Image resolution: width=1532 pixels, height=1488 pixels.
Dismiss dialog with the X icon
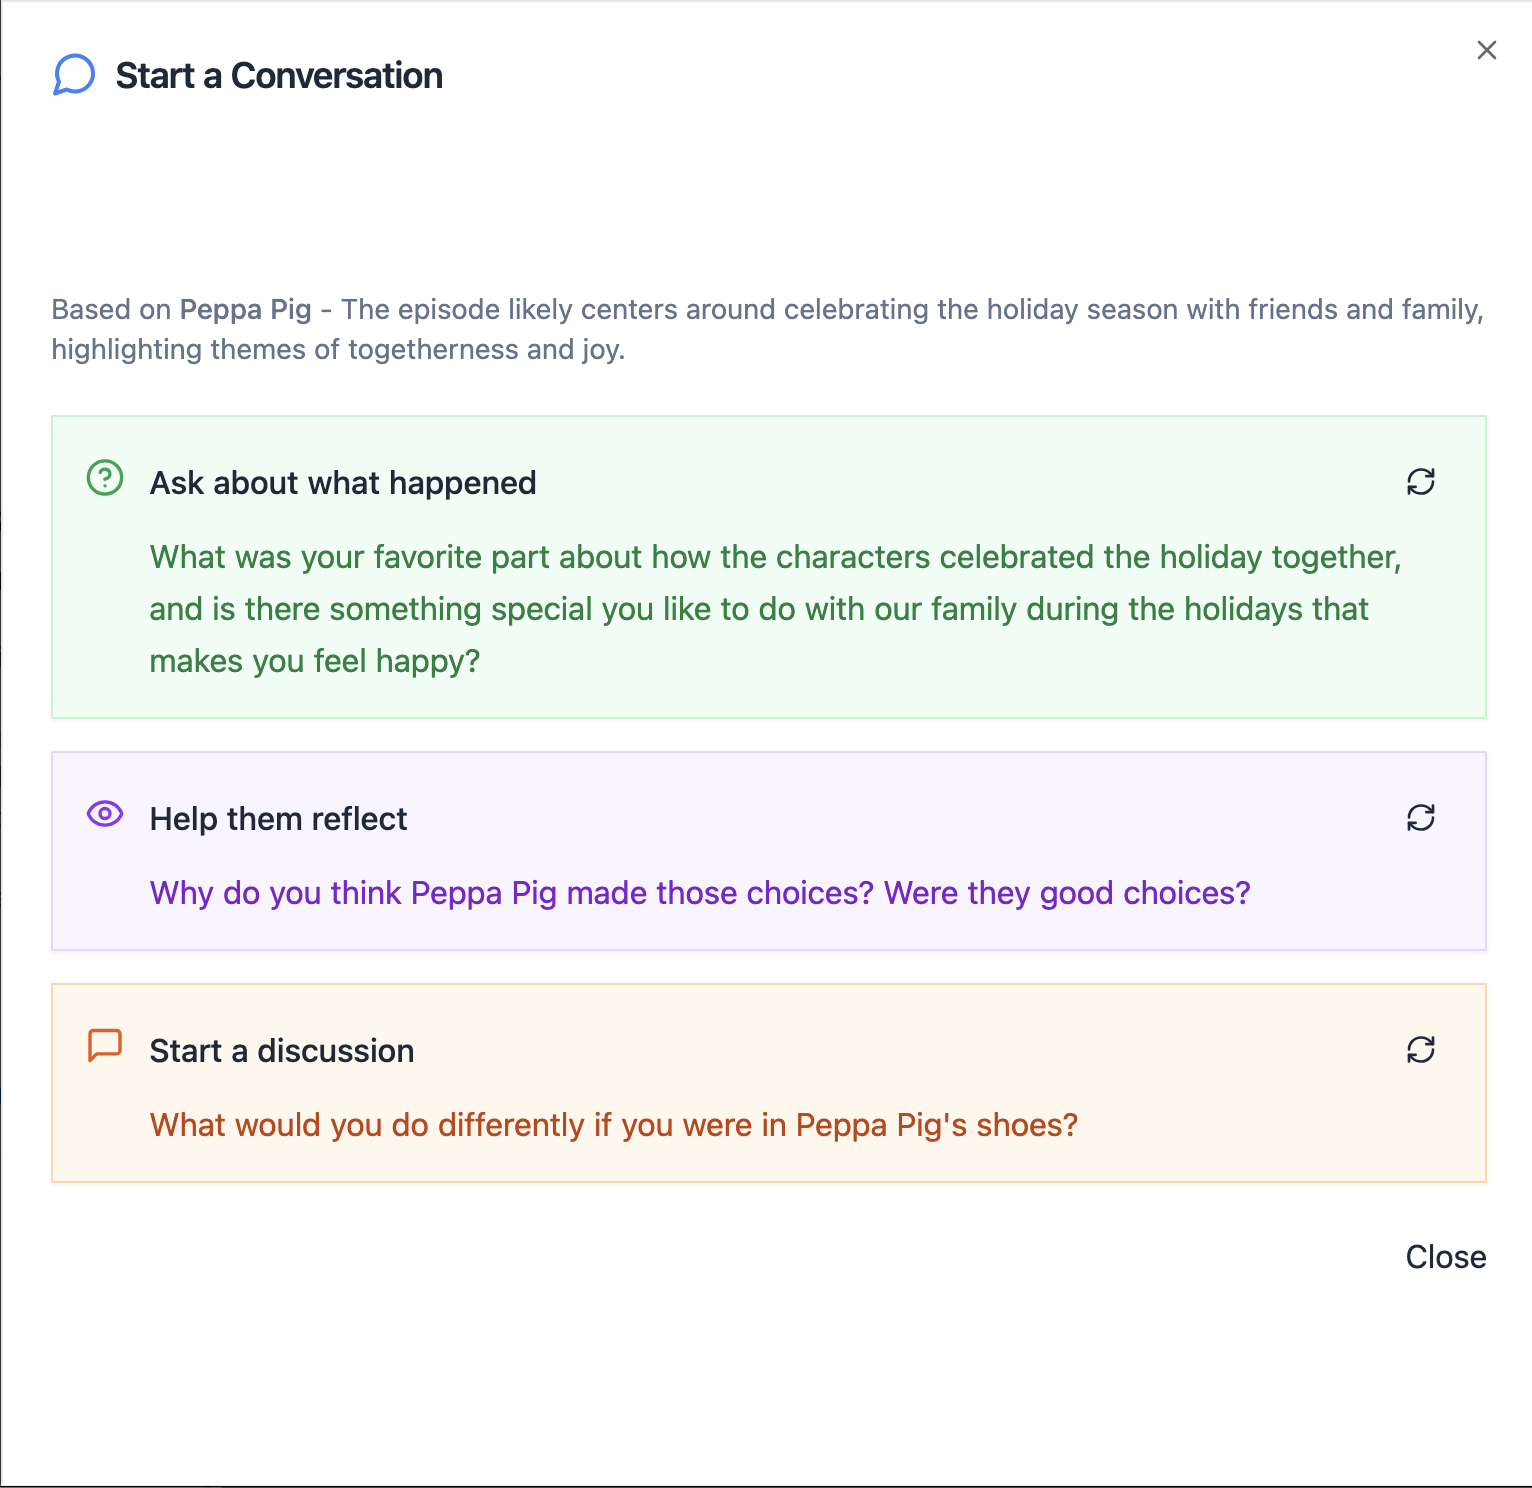(x=1487, y=50)
